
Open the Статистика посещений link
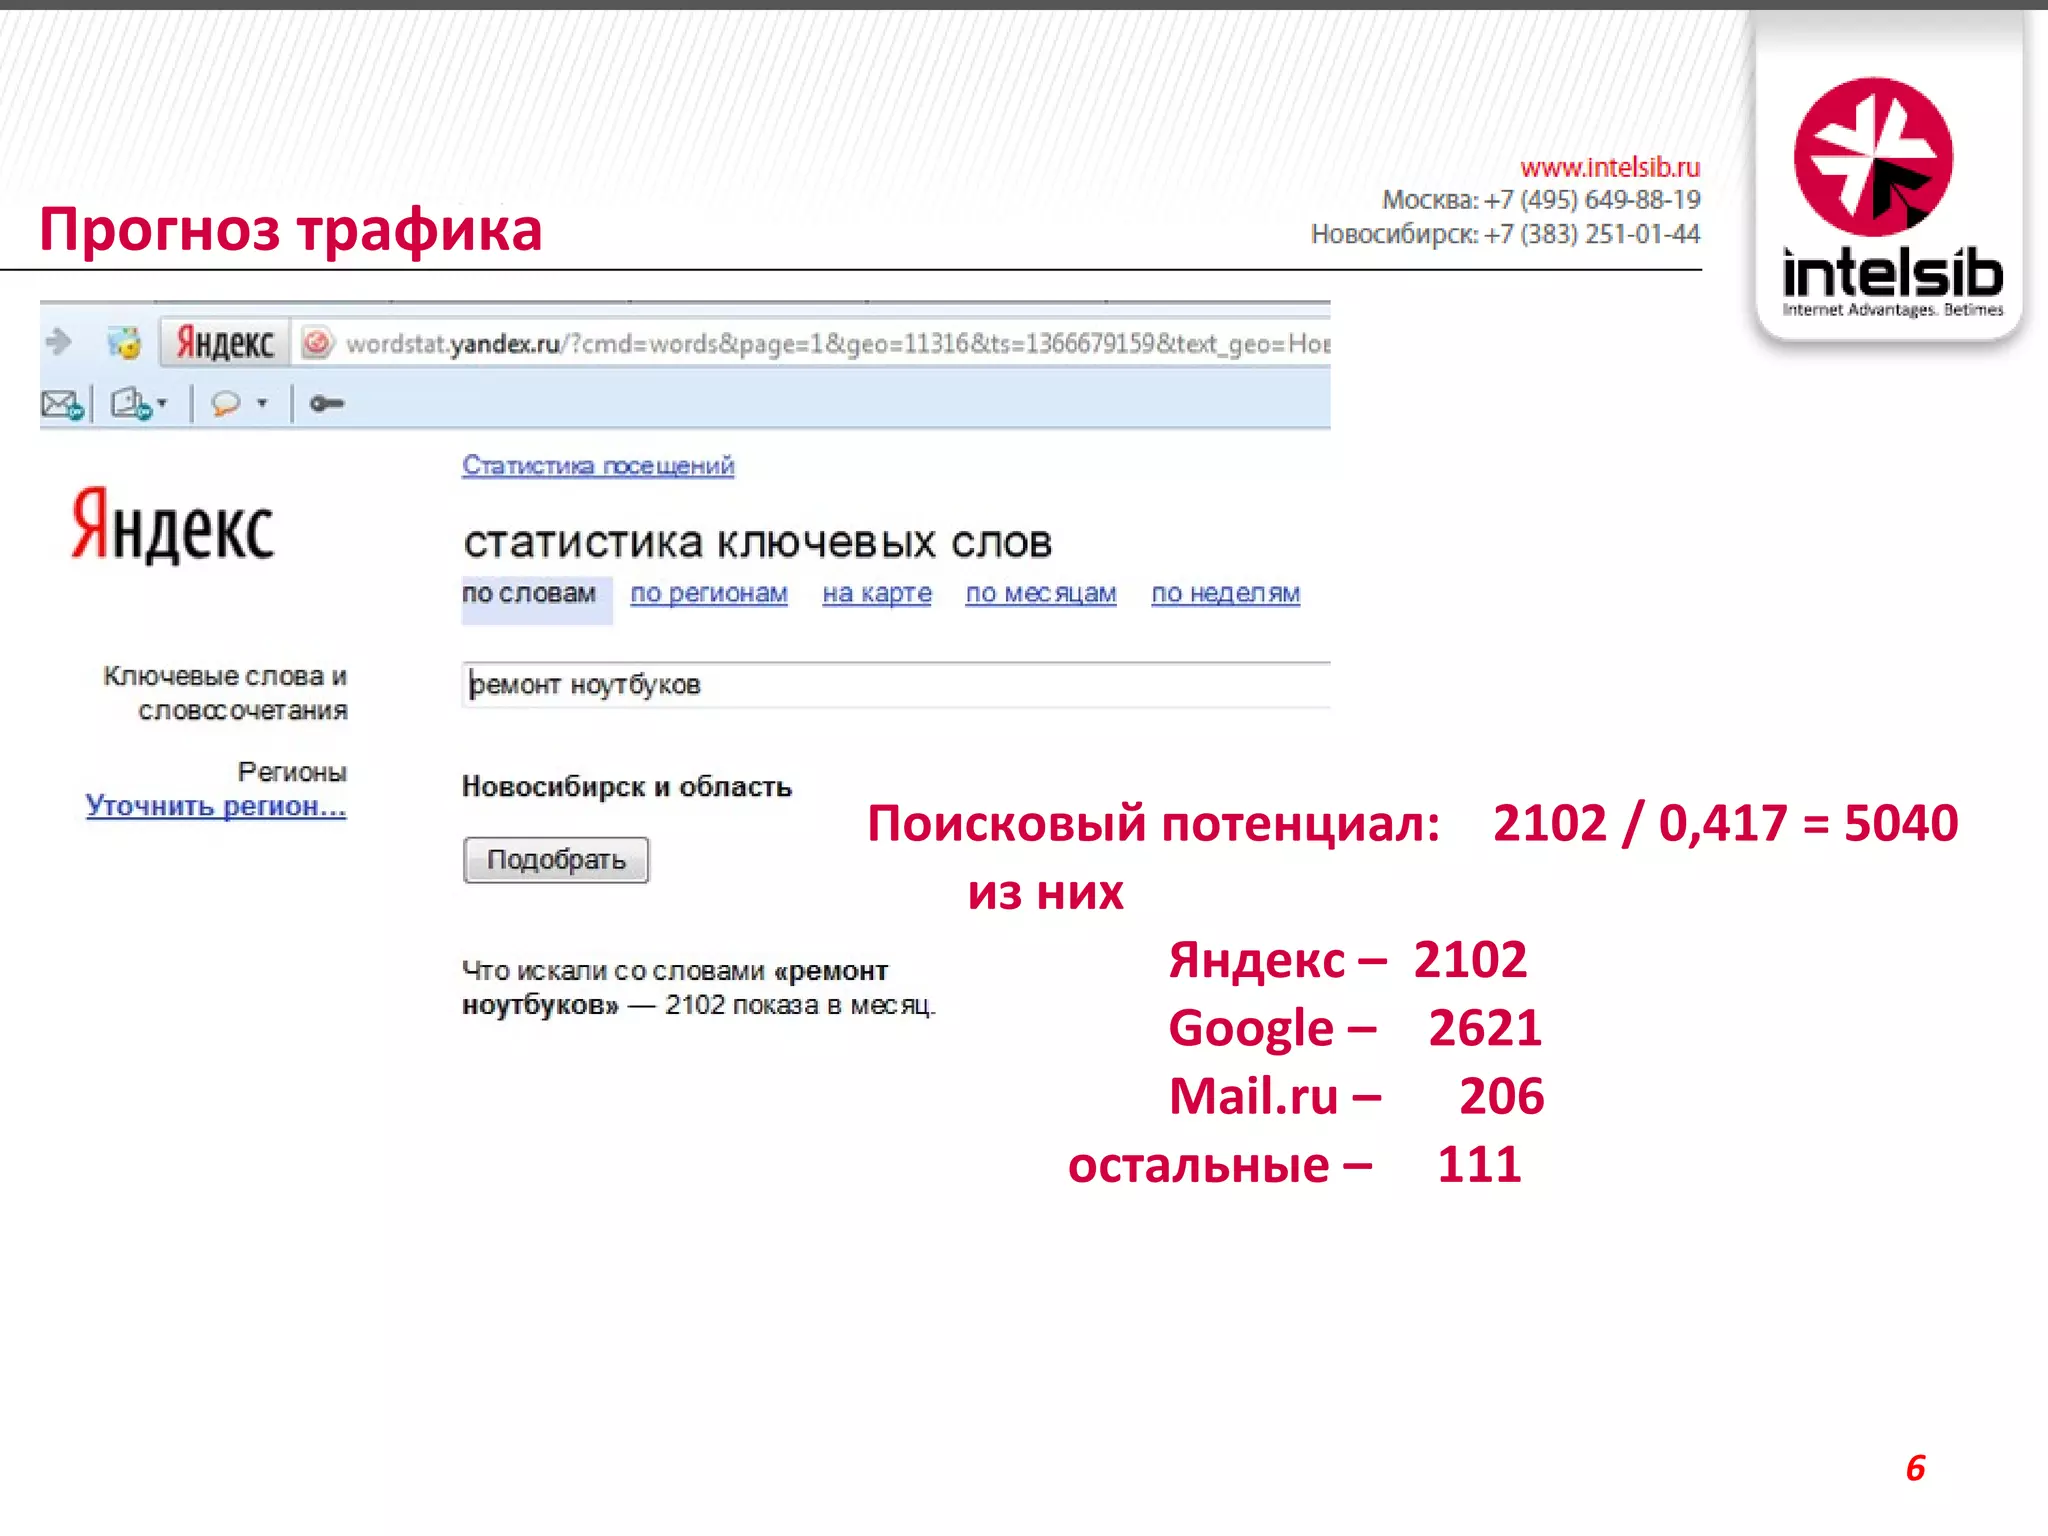[598, 465]
